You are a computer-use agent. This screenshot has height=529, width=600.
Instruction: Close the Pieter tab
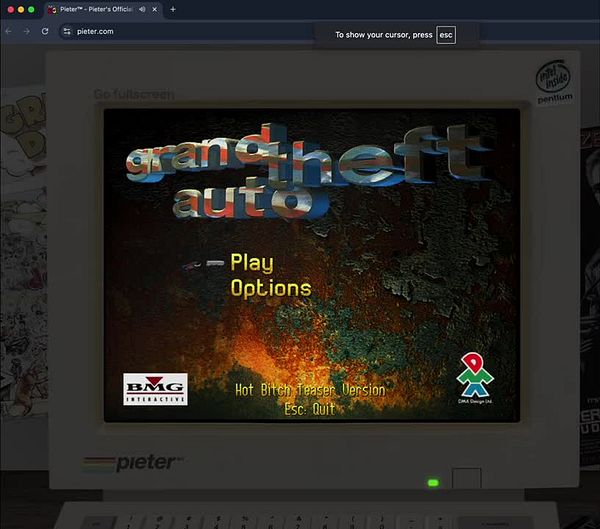tap(155, 9)
